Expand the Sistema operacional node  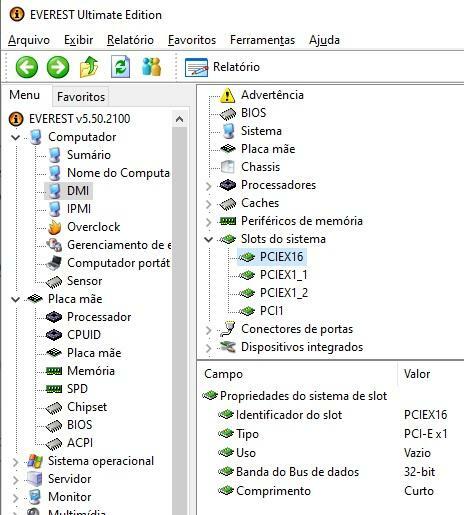pyautogui.click(x=15, y=461)
